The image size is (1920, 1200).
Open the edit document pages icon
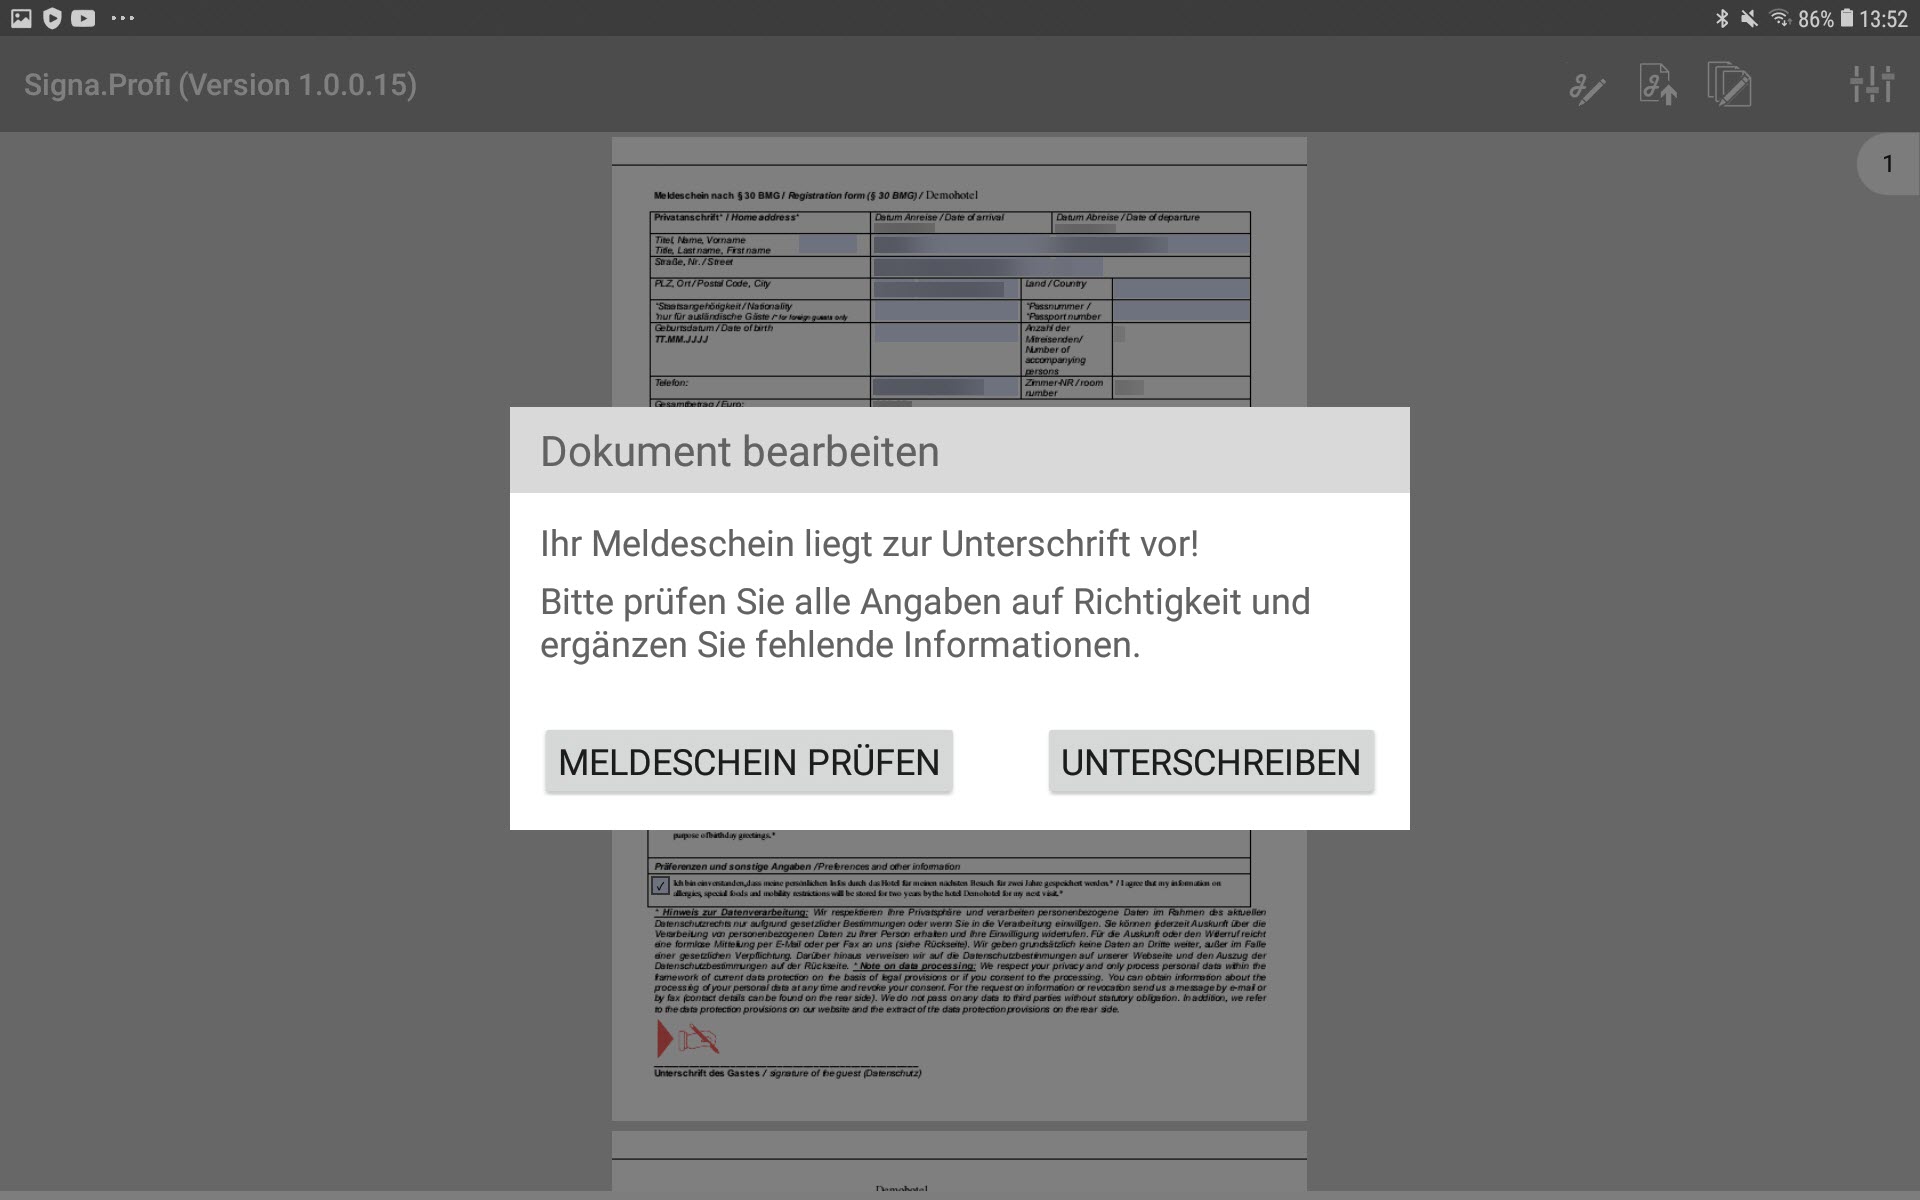tap(1729, 85)
